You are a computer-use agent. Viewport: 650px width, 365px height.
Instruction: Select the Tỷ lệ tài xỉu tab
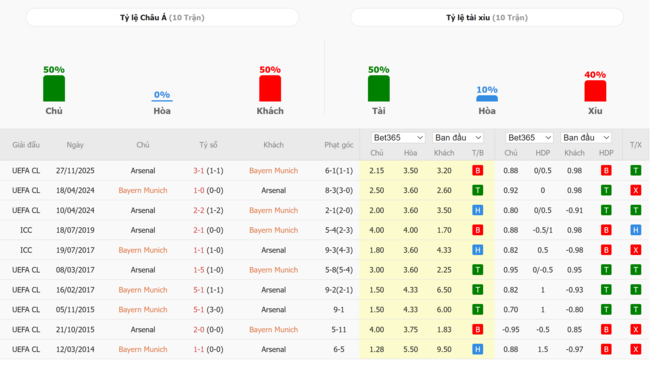(x=487, y=17)
